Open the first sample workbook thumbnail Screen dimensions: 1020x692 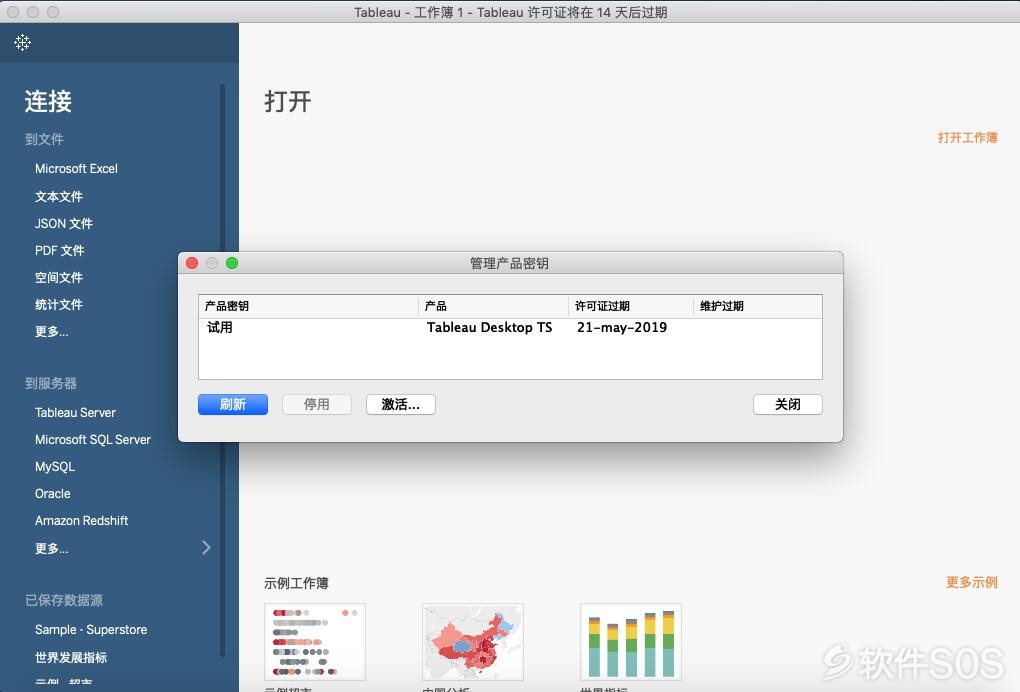[315, 642]
